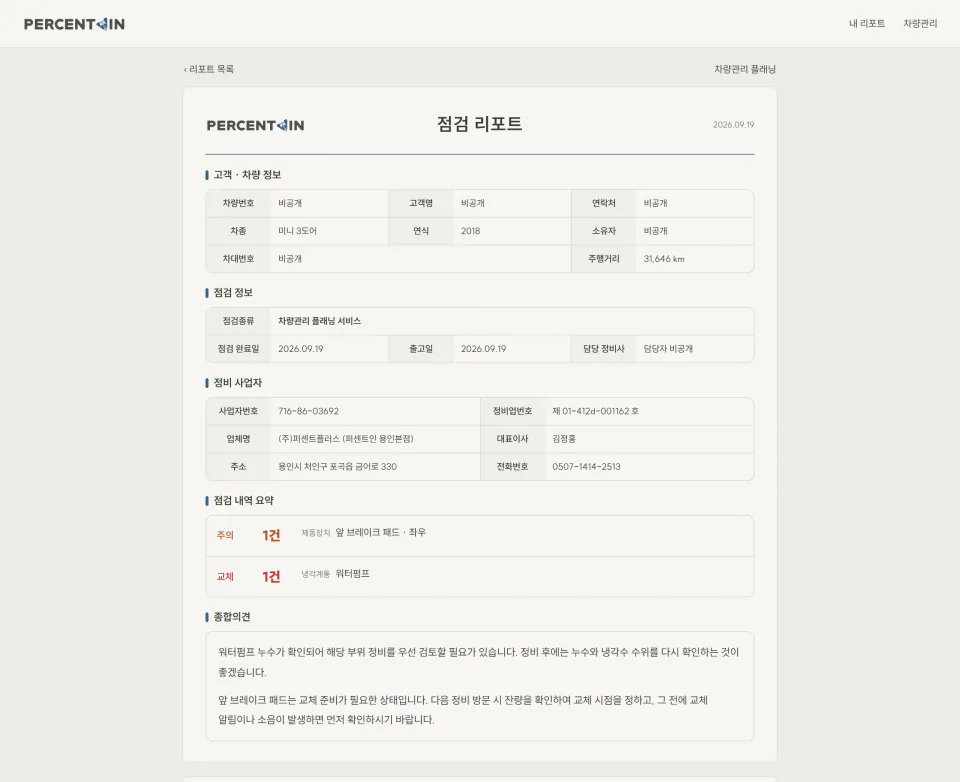Image resolution: width=960 pixels, height=782 pixels.
Task: Click the 담당자 비공개 value
Action: (668, 348)
